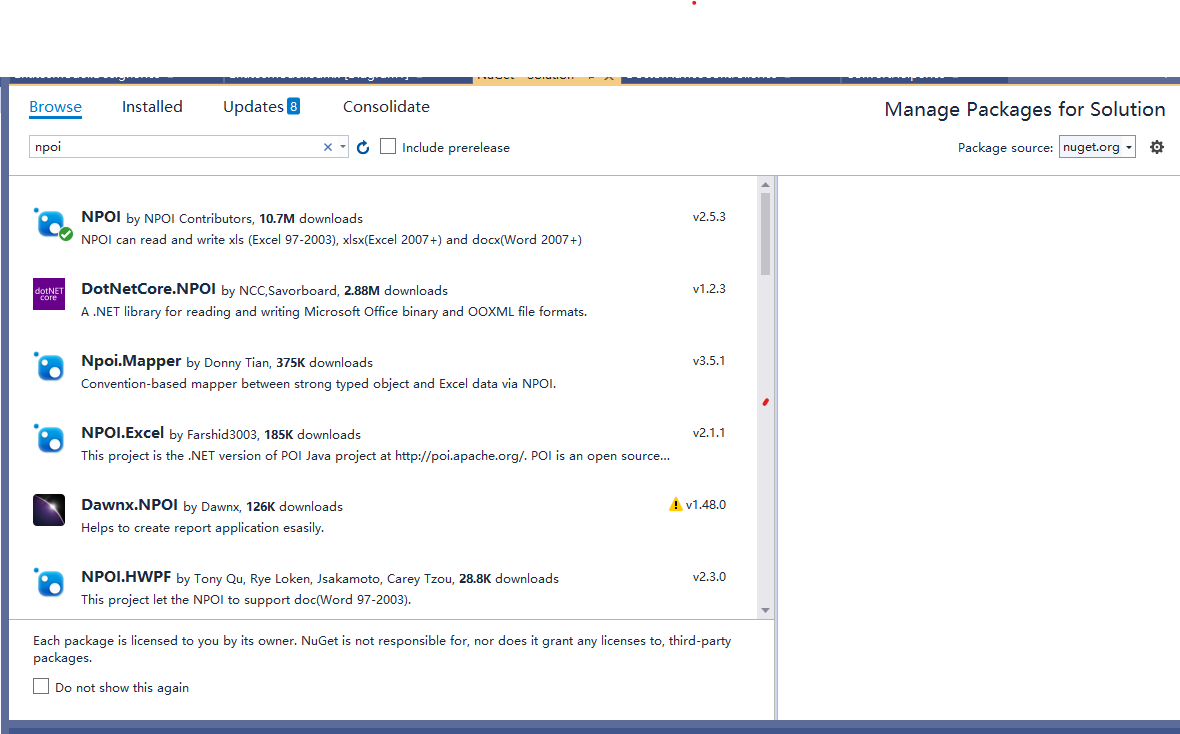Open the Package source dropdown
The height and width of the screenshot is (734, 1180).
(1096, 147)
